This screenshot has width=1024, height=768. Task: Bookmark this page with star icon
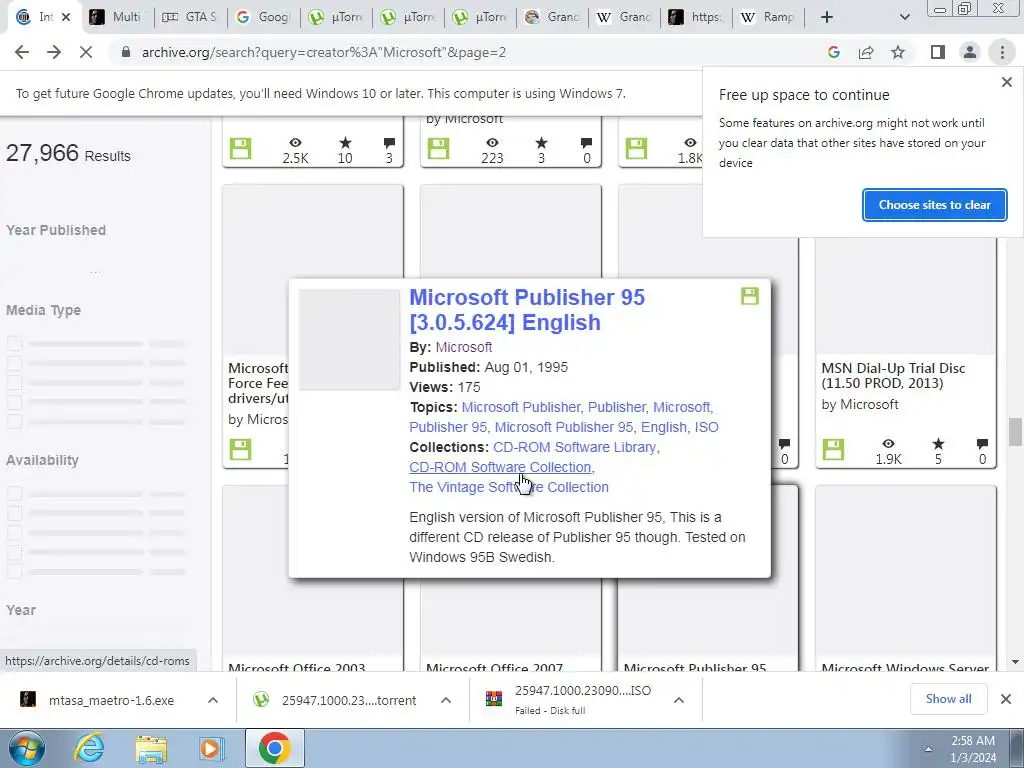coord(899,52)
